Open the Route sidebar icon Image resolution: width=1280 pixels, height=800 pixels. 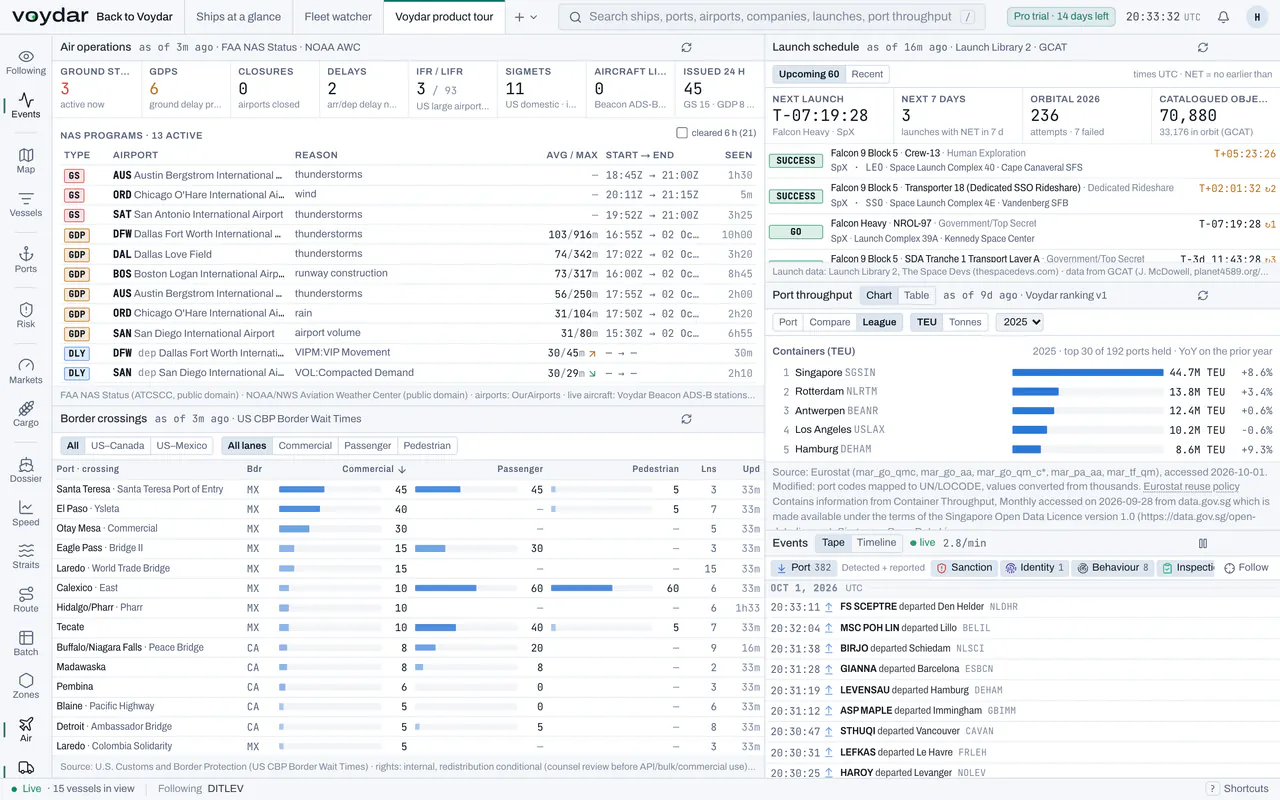[x=26, y=599]
